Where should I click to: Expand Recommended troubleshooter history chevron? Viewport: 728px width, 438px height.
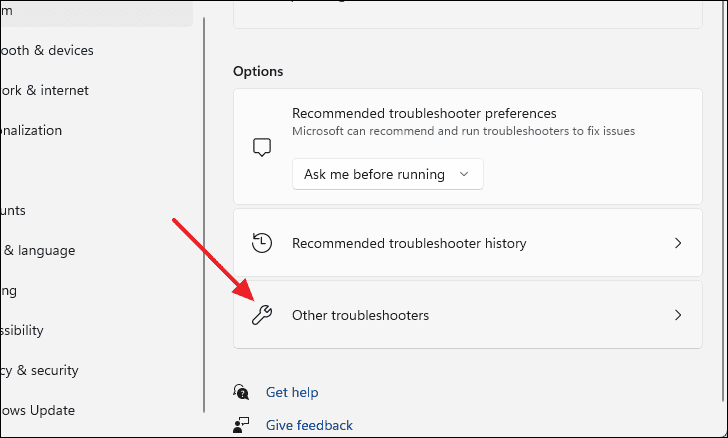pyautogui.click(x=678, y=243)
